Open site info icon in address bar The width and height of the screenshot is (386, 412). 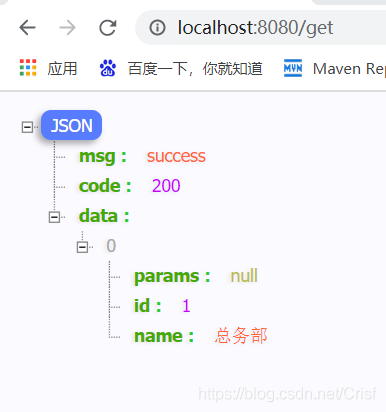tap(157, 27)
